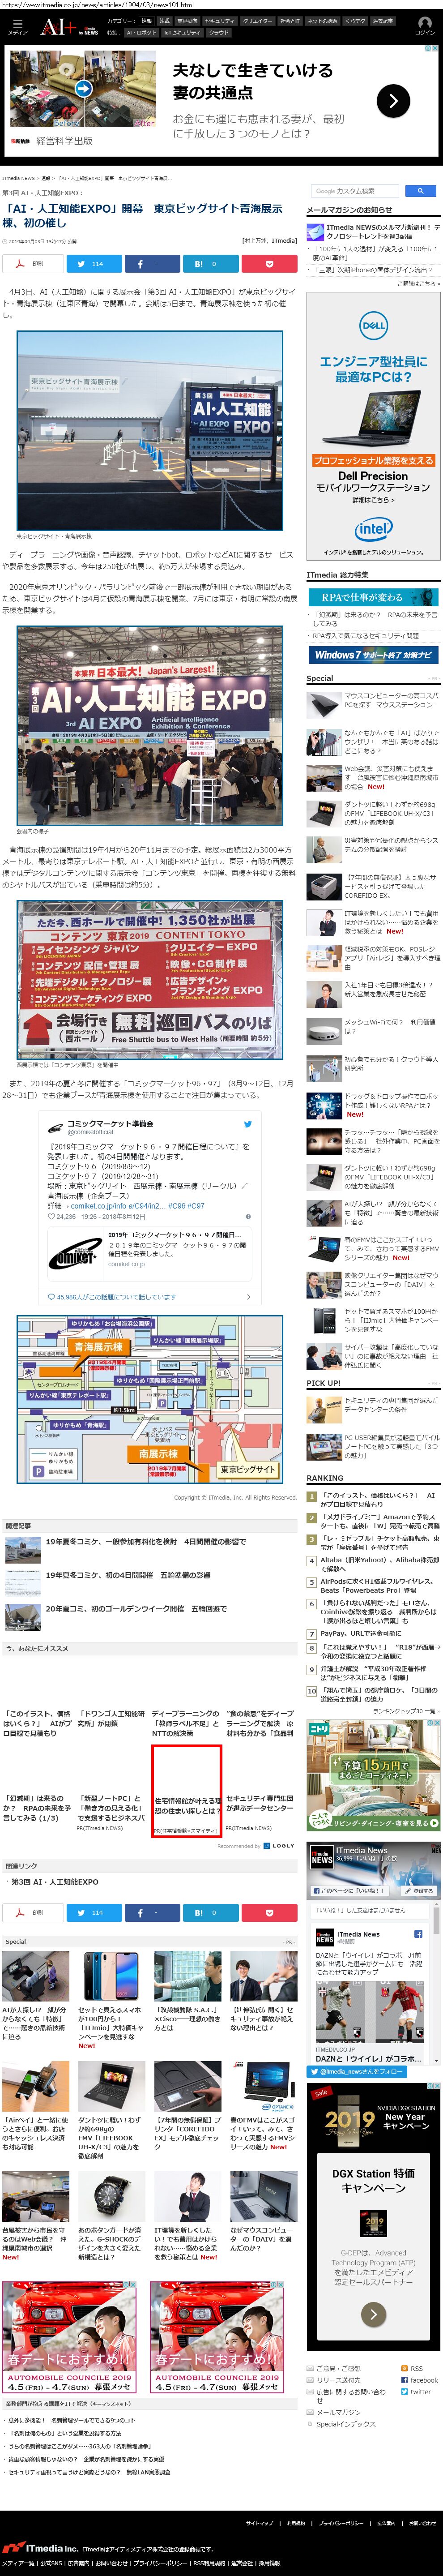Open ranking item 7 about PayPay
Viewport: 443px width, 2576px height.
pyautogui.click(x=360, y=1633)
